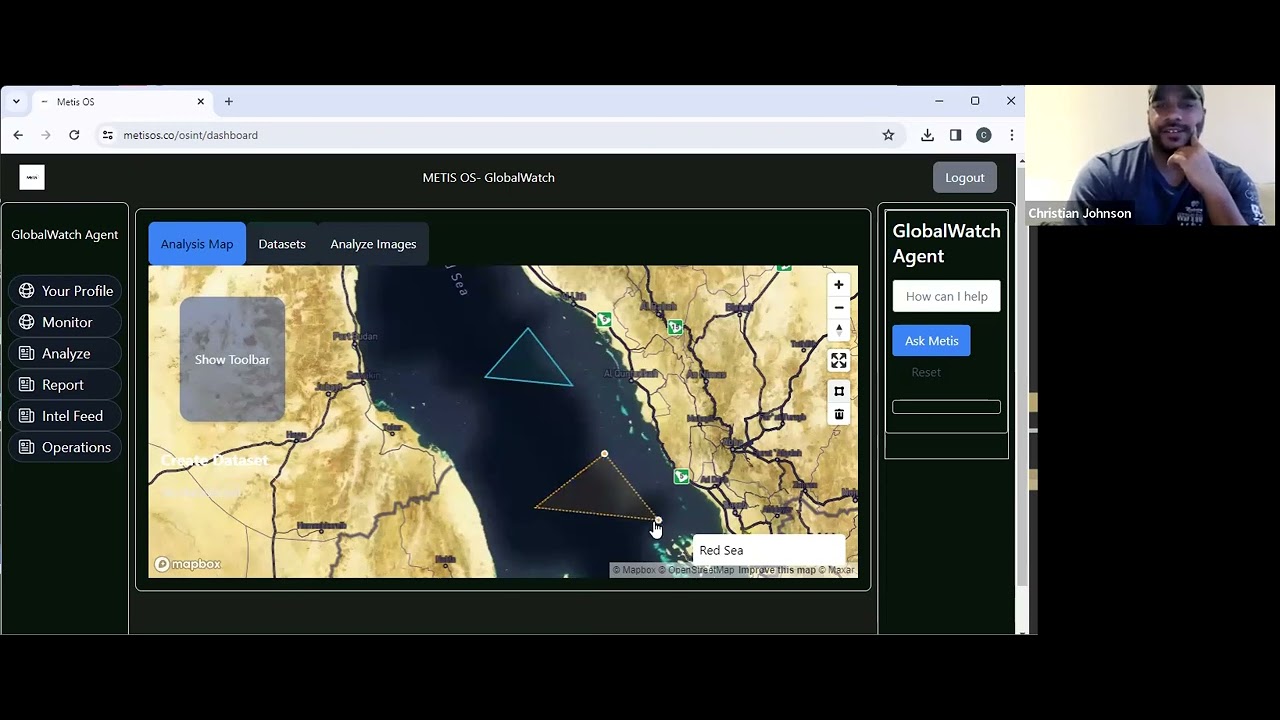Image resolution: width=1280 pixels, height=720 pixels.
Task: Zoom out on the map
Action: 839,307
